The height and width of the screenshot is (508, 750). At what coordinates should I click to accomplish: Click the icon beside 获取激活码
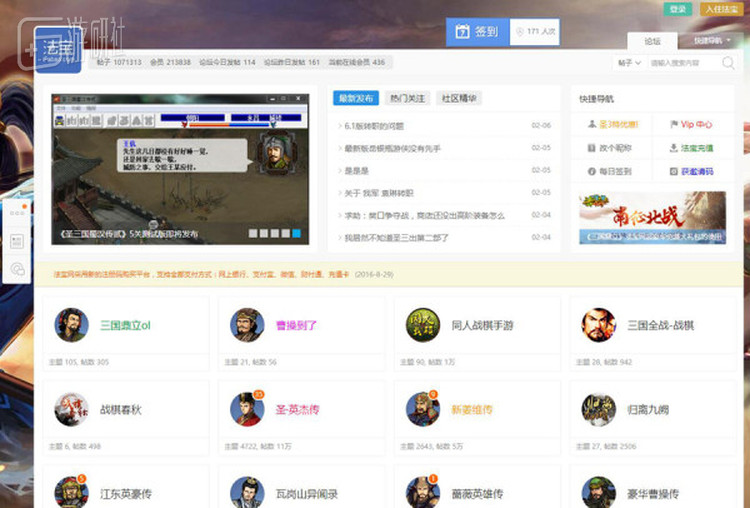[x=673, y=171]
